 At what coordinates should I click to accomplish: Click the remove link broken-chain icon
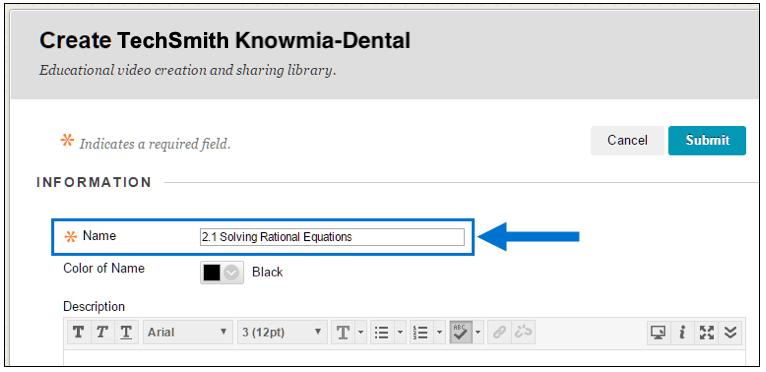pyautogui.click(x=523, y=333)
